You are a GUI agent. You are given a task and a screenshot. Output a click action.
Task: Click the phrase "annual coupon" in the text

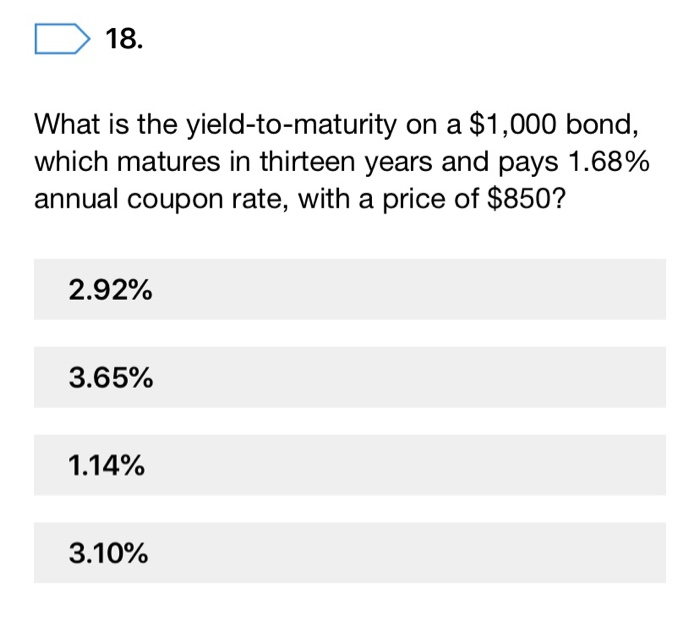click(127, 197)
